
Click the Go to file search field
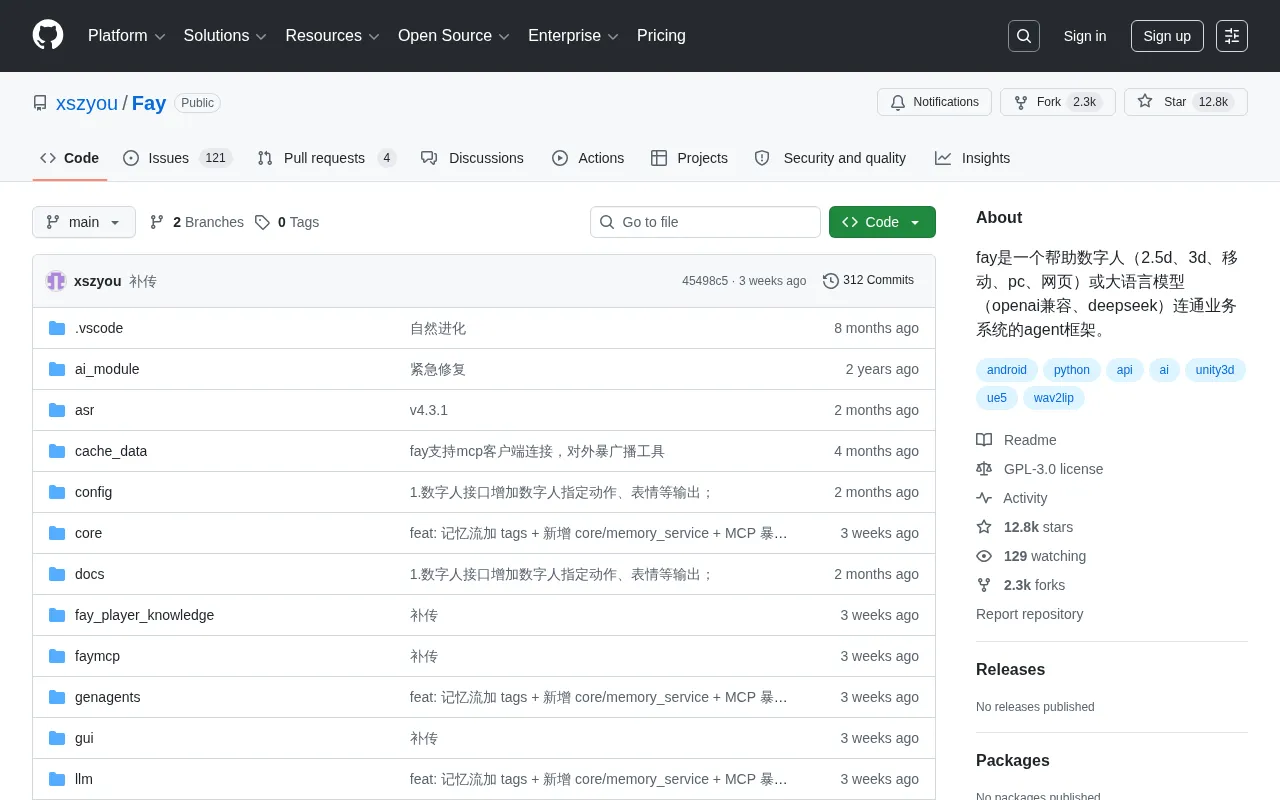click(x=705, y=222)
